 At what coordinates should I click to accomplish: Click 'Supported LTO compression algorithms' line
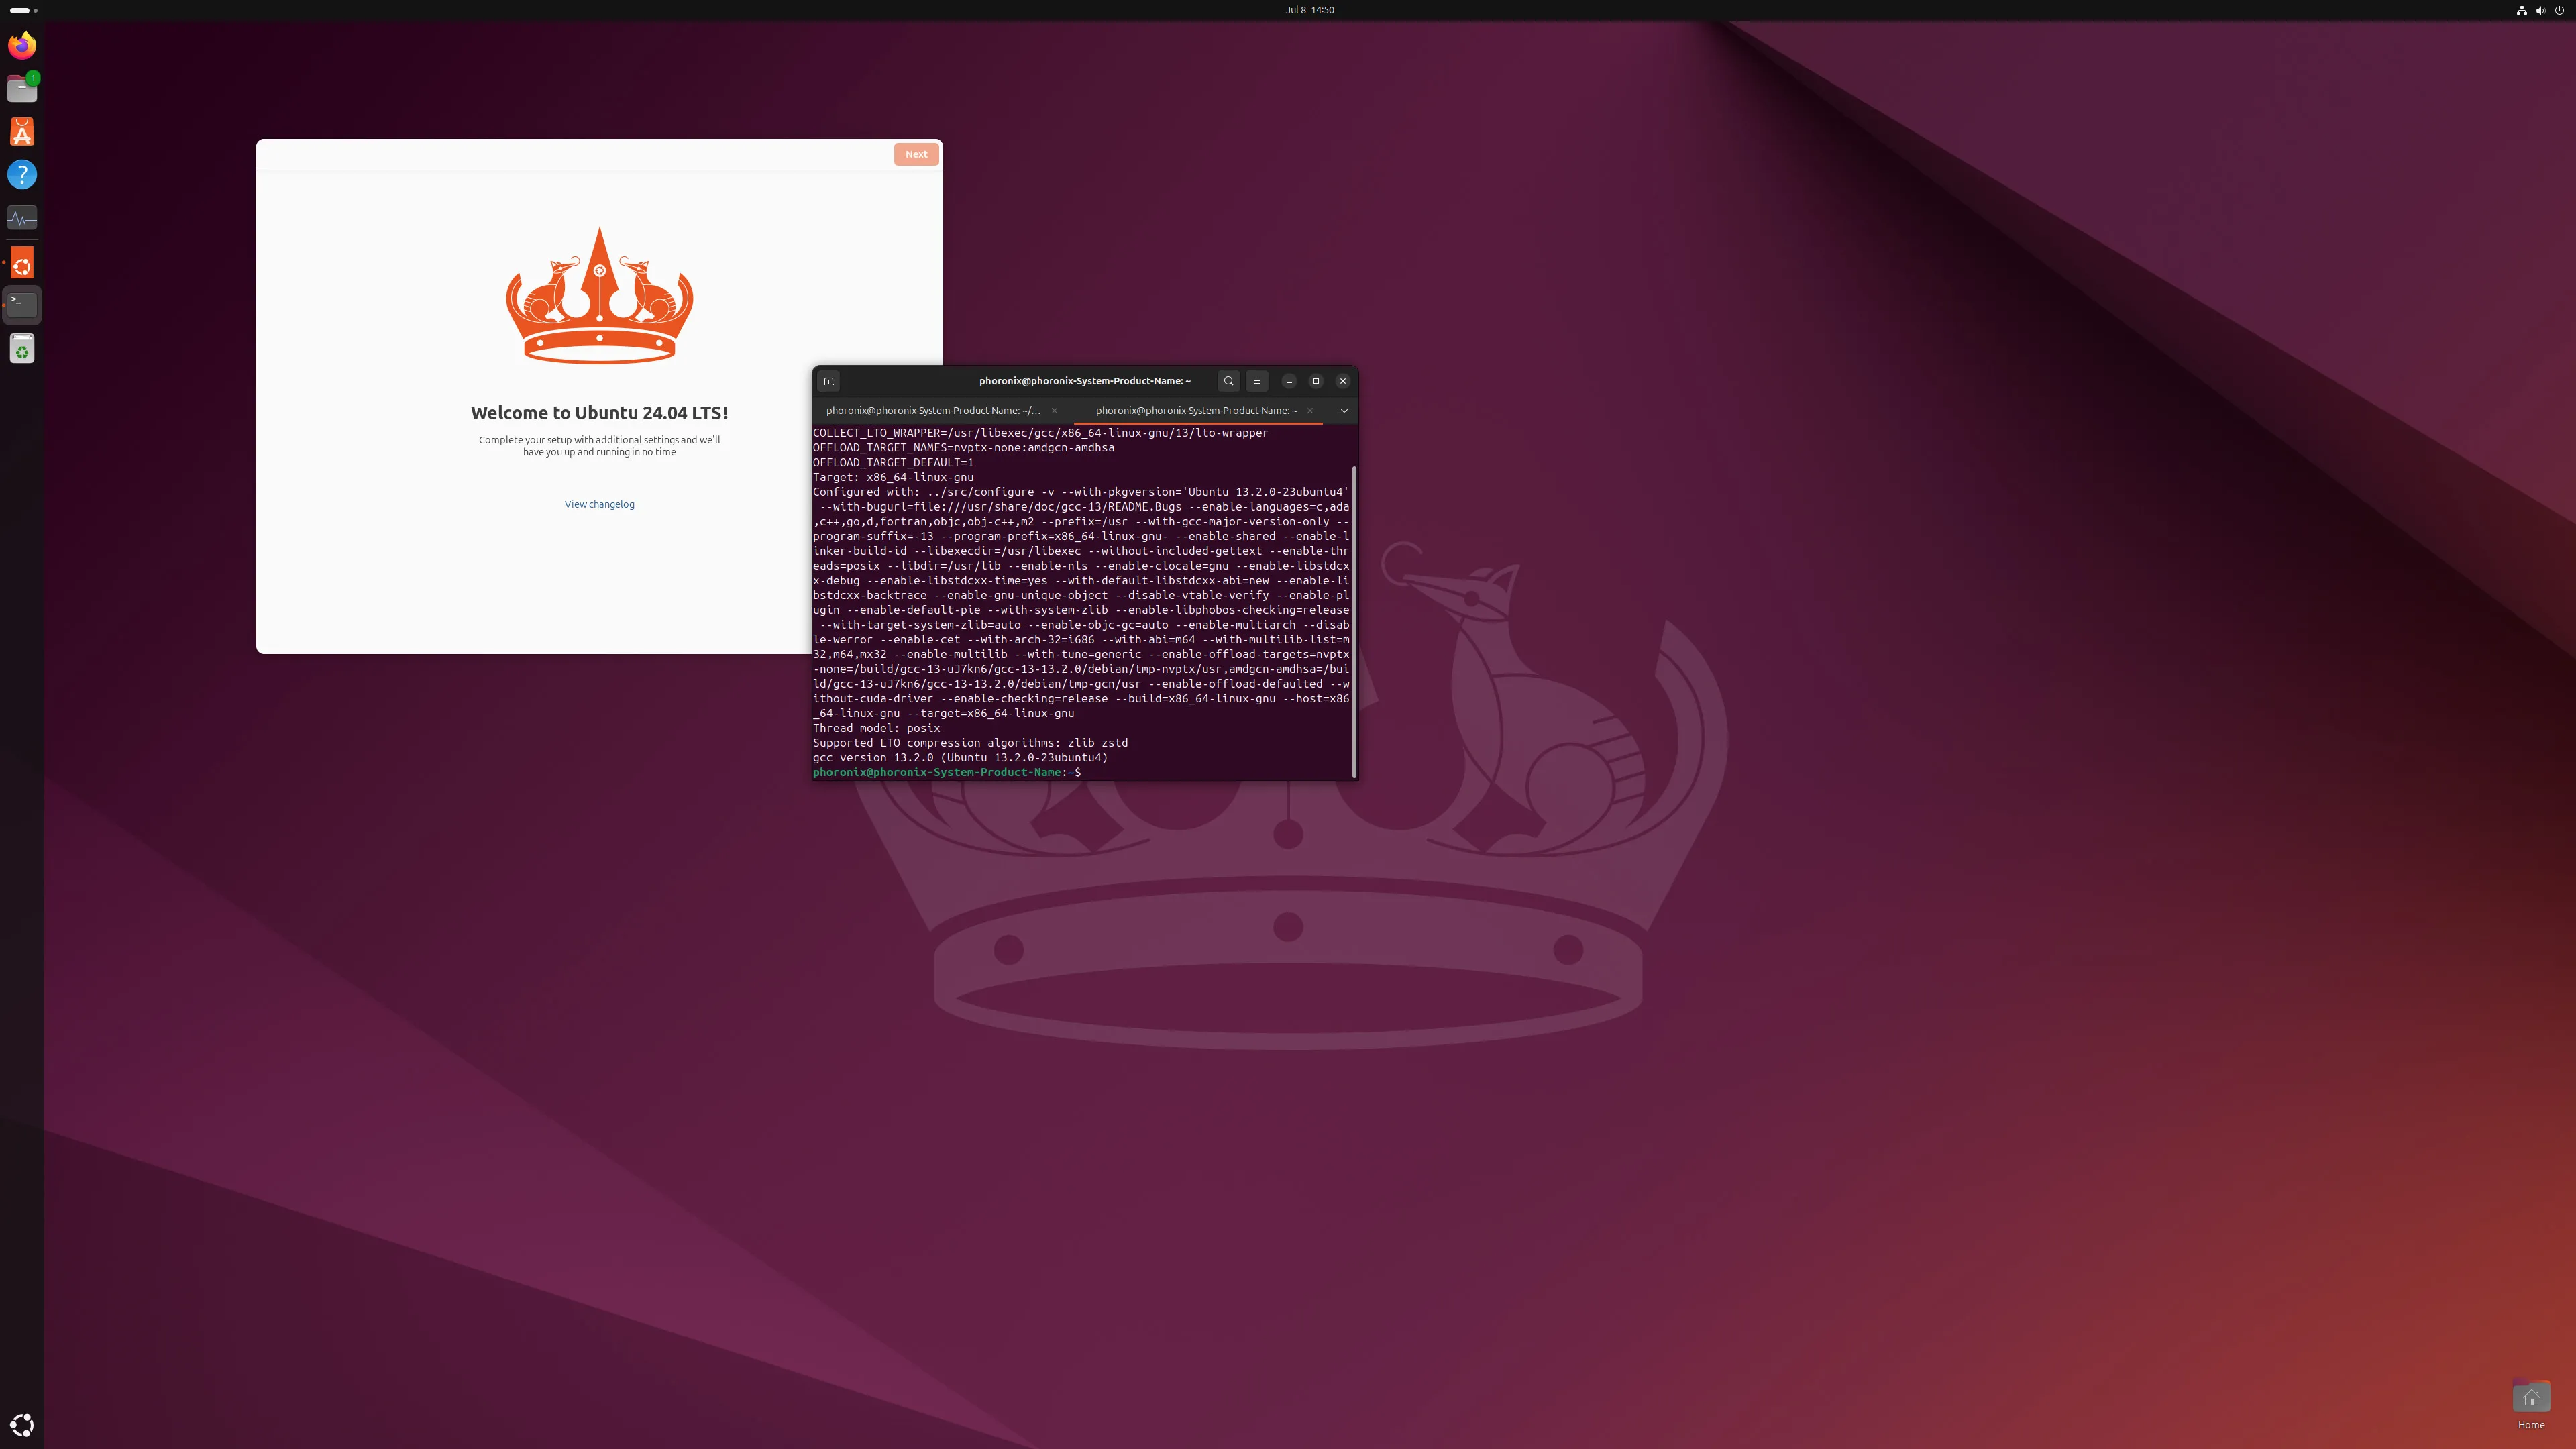tap(970, 743)
